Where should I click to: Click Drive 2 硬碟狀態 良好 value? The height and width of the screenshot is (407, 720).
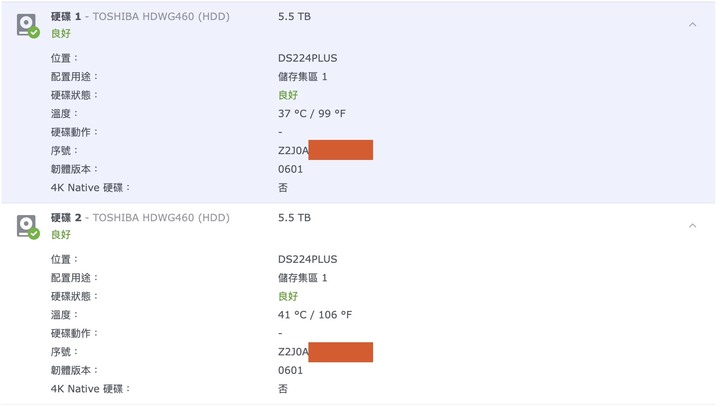[x=288, y=296]
